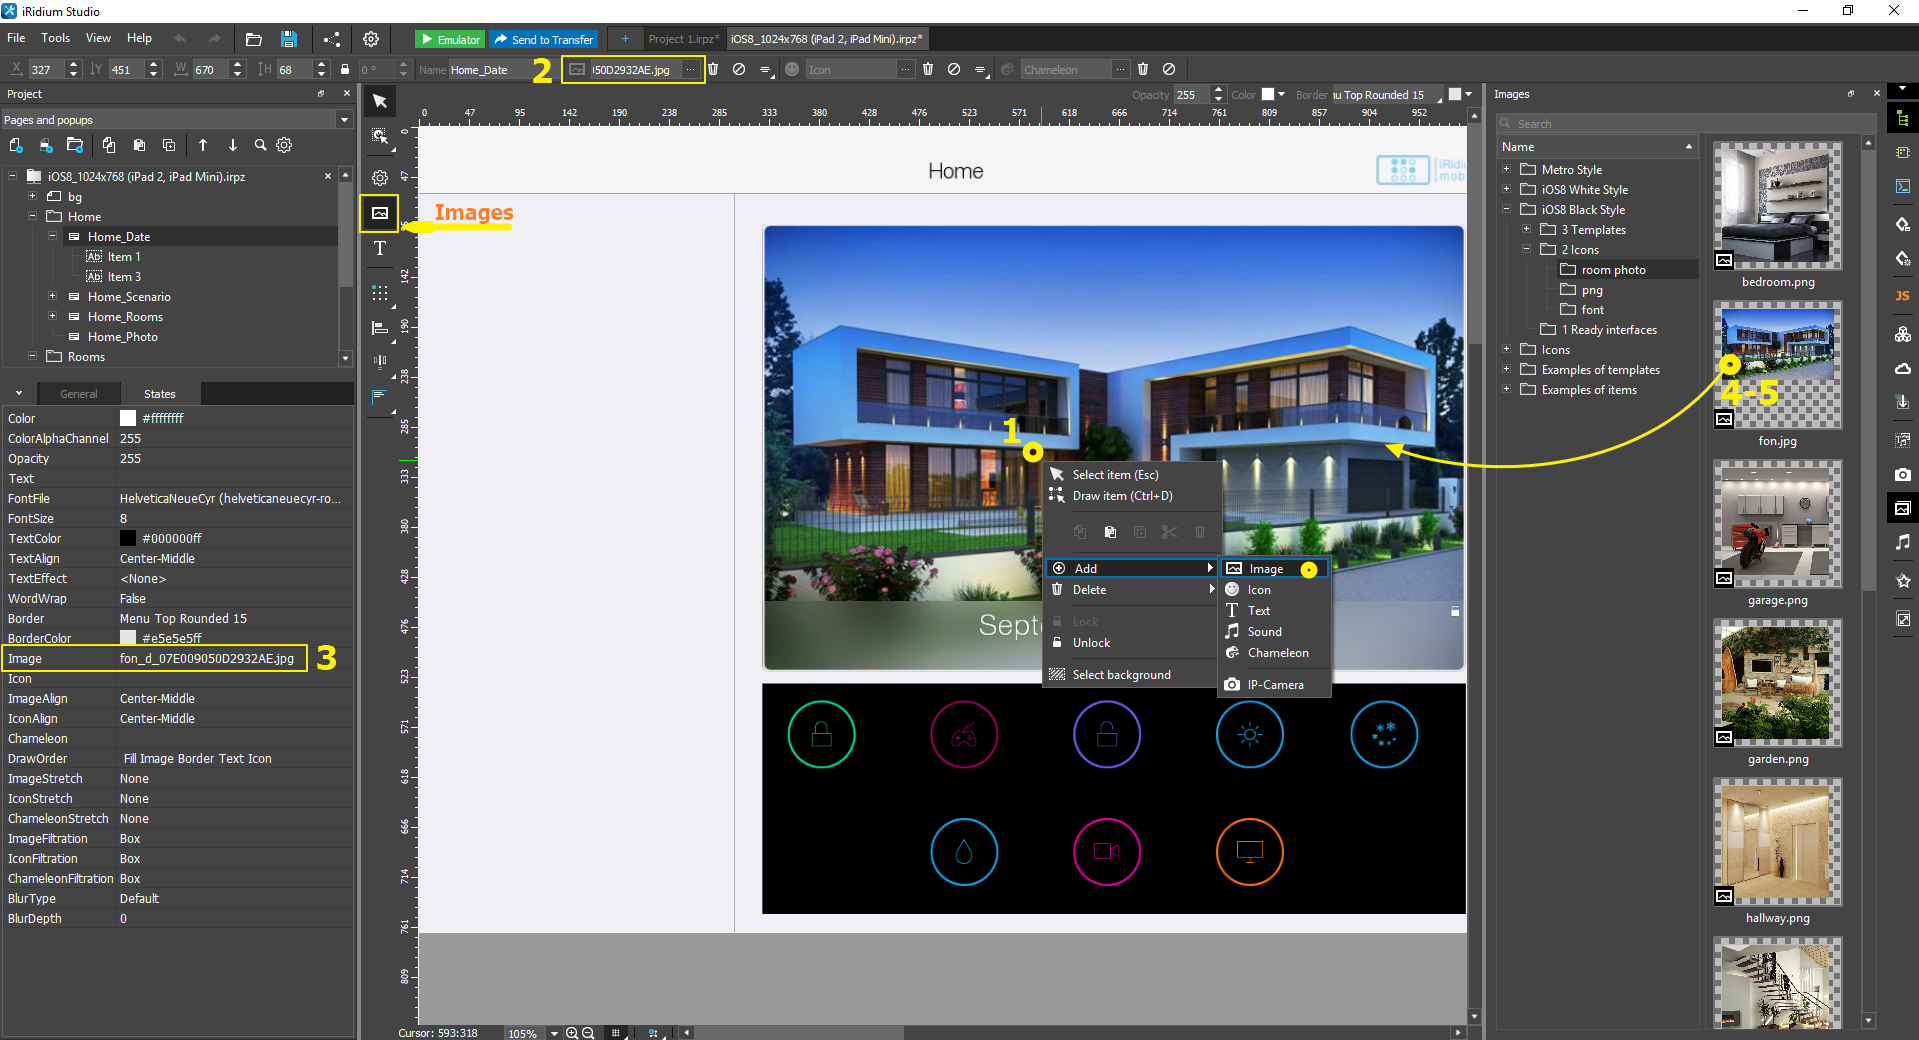Select the fon.jpg thumbnail in Images panel
The height and width of the screenshot is (1040, 1919).
[x=1776, y=365]
